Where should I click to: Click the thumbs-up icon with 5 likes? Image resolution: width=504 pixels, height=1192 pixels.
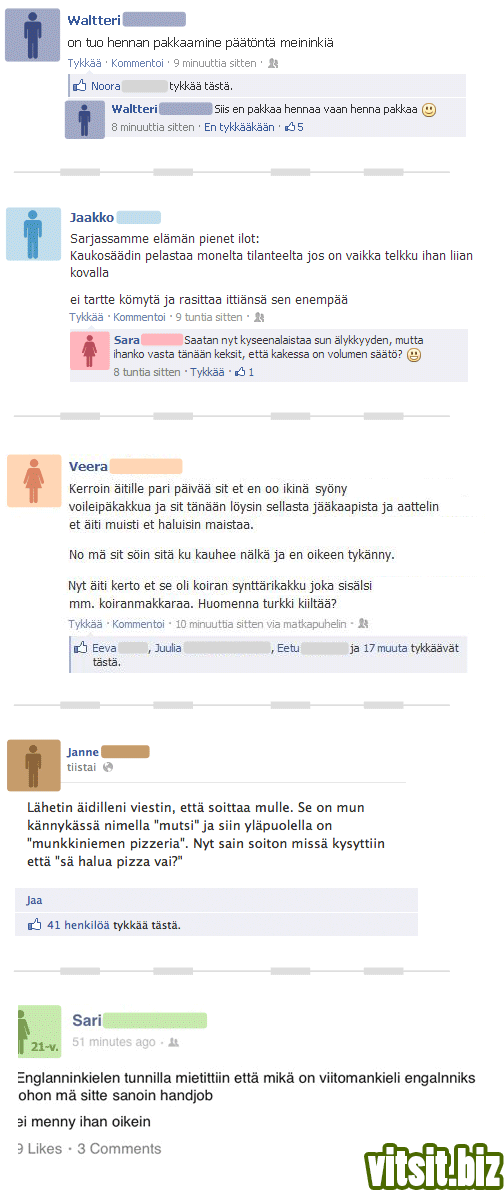[290, 128]
